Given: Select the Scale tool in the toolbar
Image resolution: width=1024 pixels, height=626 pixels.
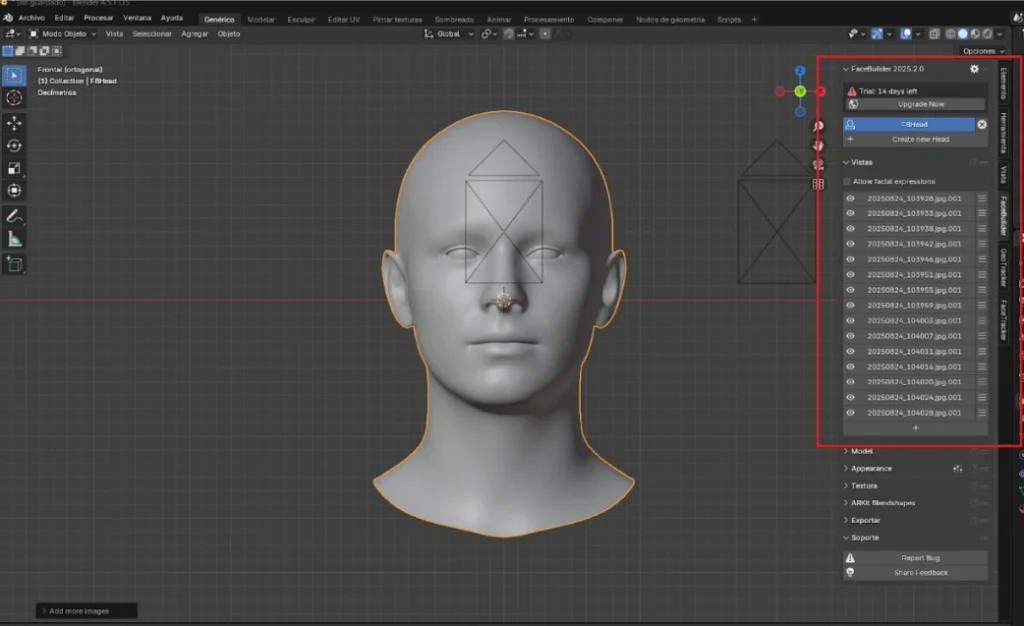Looking at the screenshot, I should tap(14, 168).
